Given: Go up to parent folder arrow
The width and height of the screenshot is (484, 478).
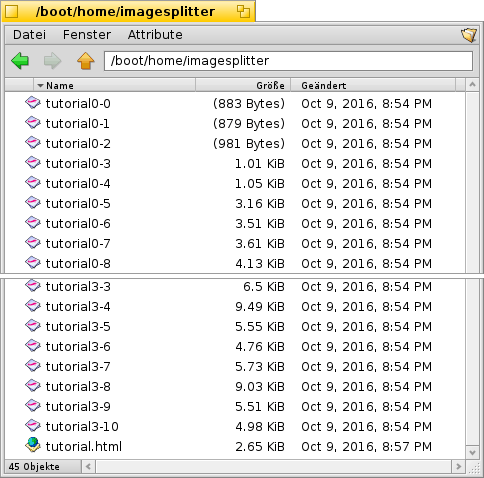Looking at the screenshot, I should point(86,61).
